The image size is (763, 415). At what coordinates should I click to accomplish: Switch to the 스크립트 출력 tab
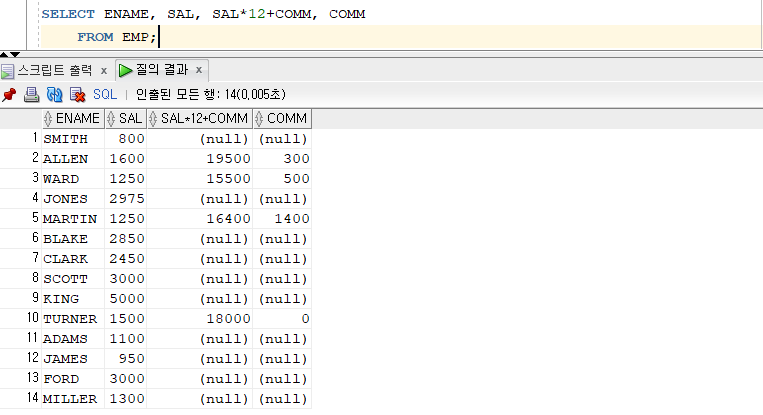click(54, 71)
